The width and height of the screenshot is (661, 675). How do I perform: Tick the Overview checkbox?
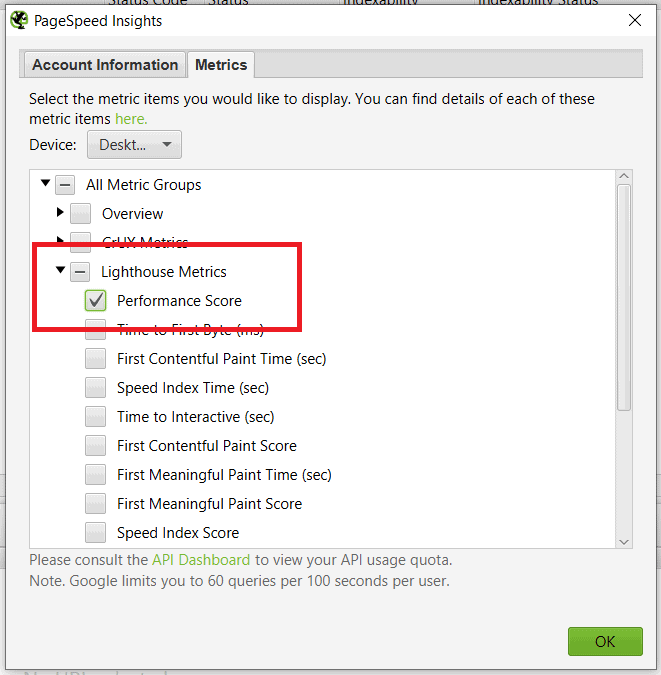click(81, 214)
